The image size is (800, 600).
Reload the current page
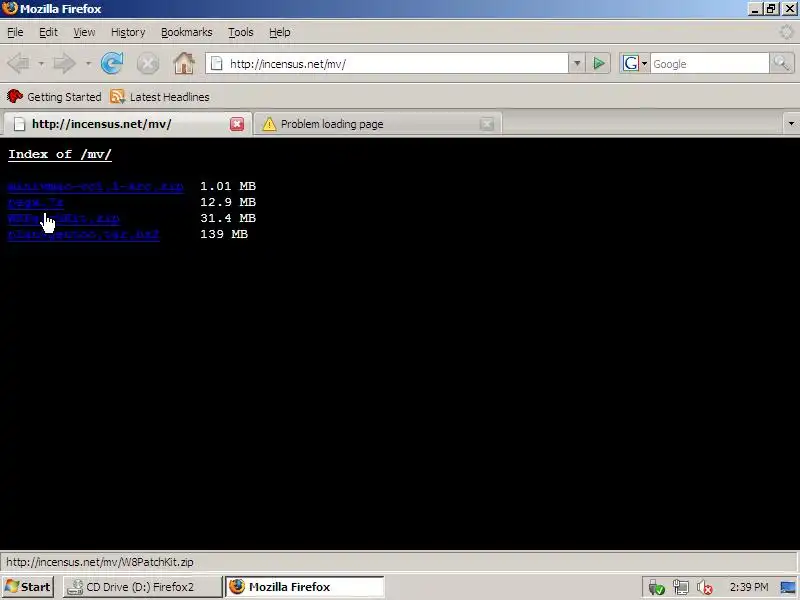click(x=112, y=64)
